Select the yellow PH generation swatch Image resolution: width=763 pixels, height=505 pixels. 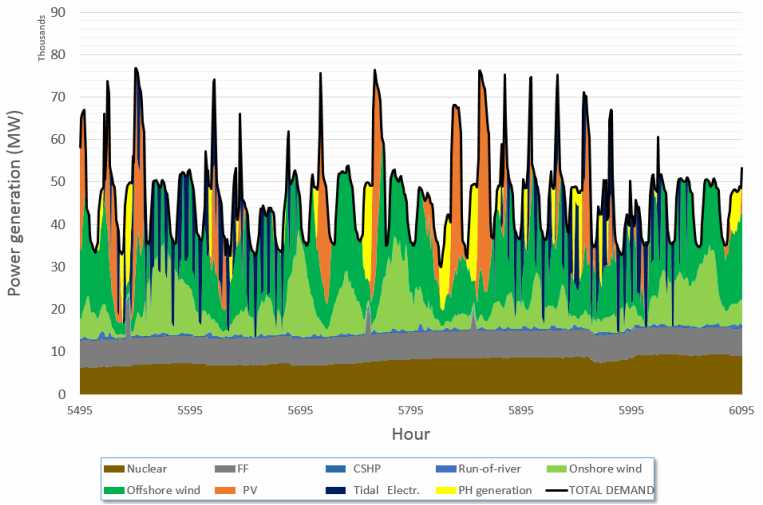click(x=444, y=490)
